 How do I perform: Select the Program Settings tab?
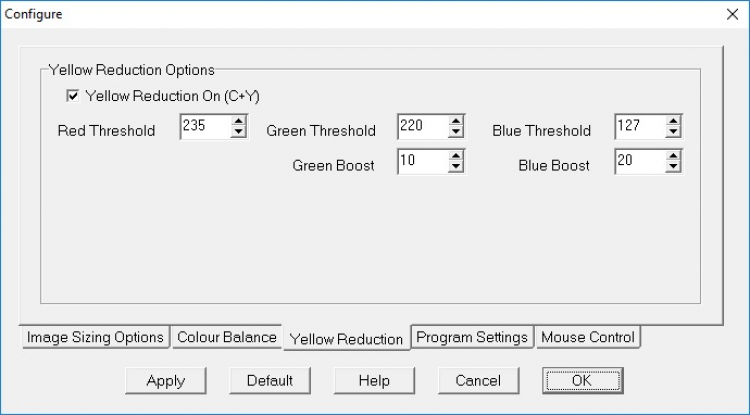coord(472,337)
